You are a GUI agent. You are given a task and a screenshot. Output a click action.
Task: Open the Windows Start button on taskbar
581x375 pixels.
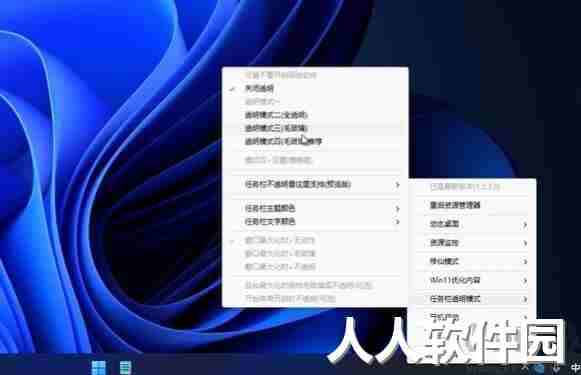[99, 367]
